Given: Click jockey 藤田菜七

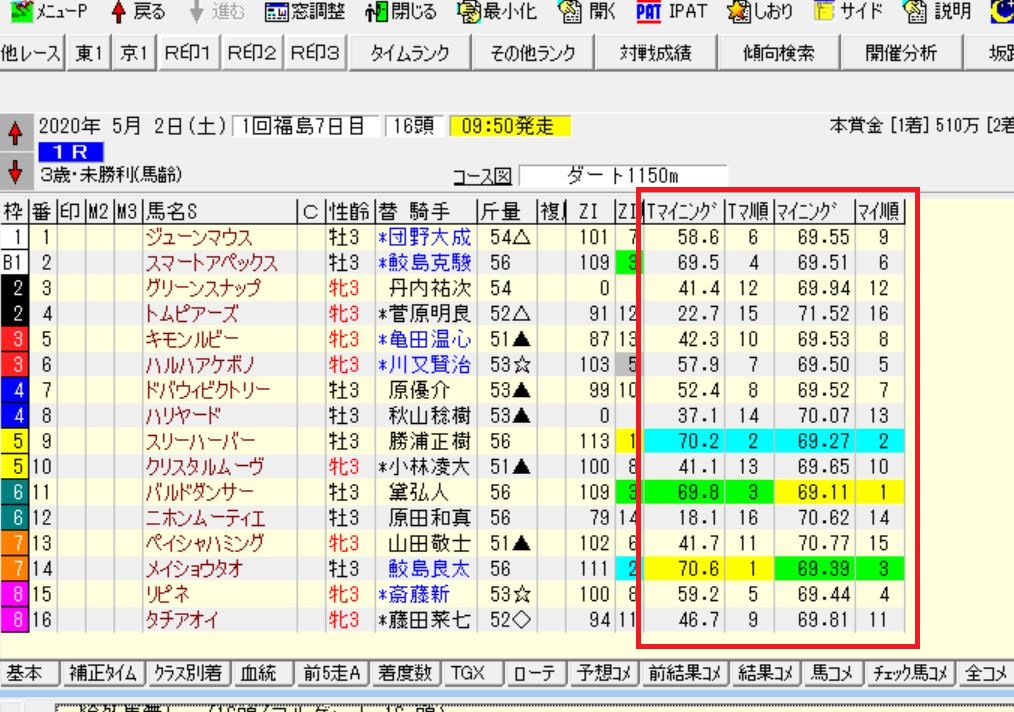Looking at the screenshot, I should click(429, 620).
